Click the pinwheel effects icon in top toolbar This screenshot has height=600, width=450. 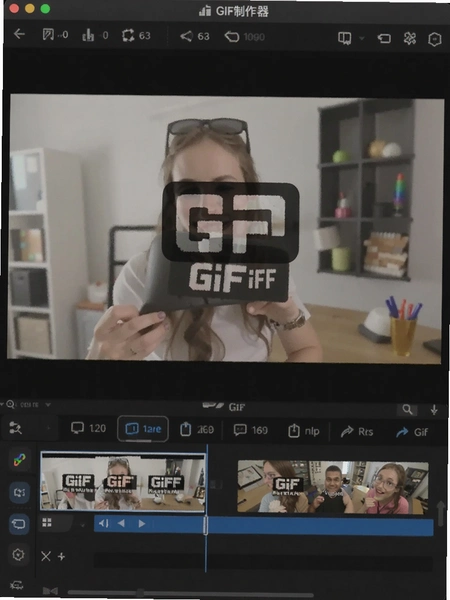pos(410,39)
